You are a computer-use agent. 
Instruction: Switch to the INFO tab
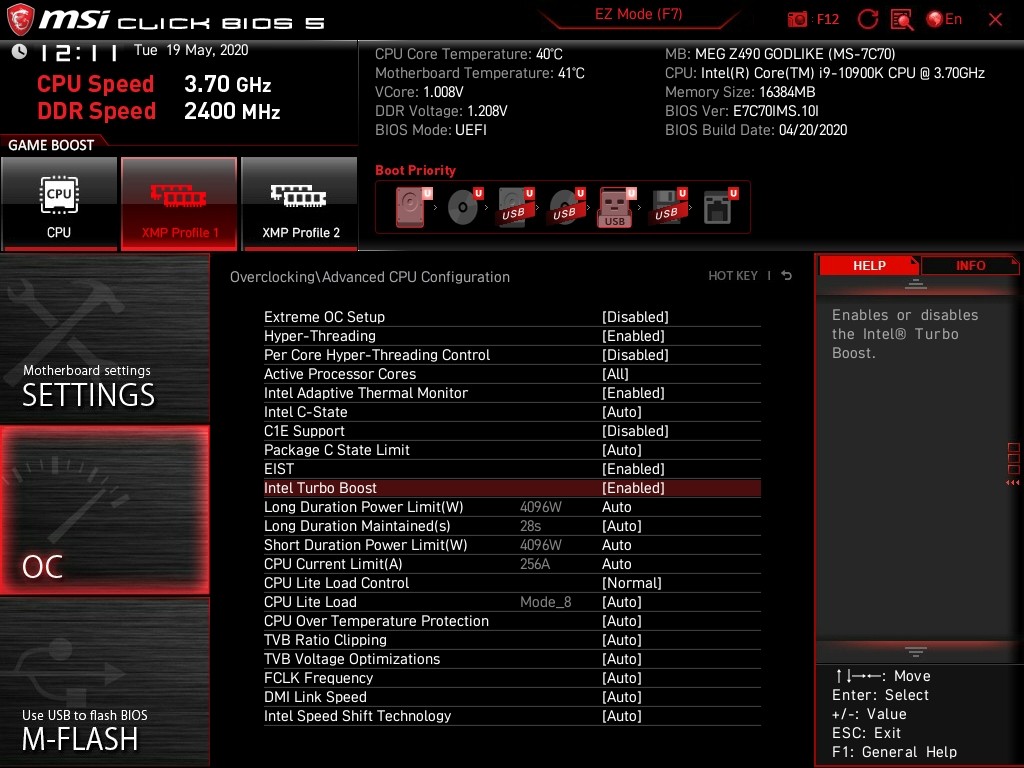point(970,265)
